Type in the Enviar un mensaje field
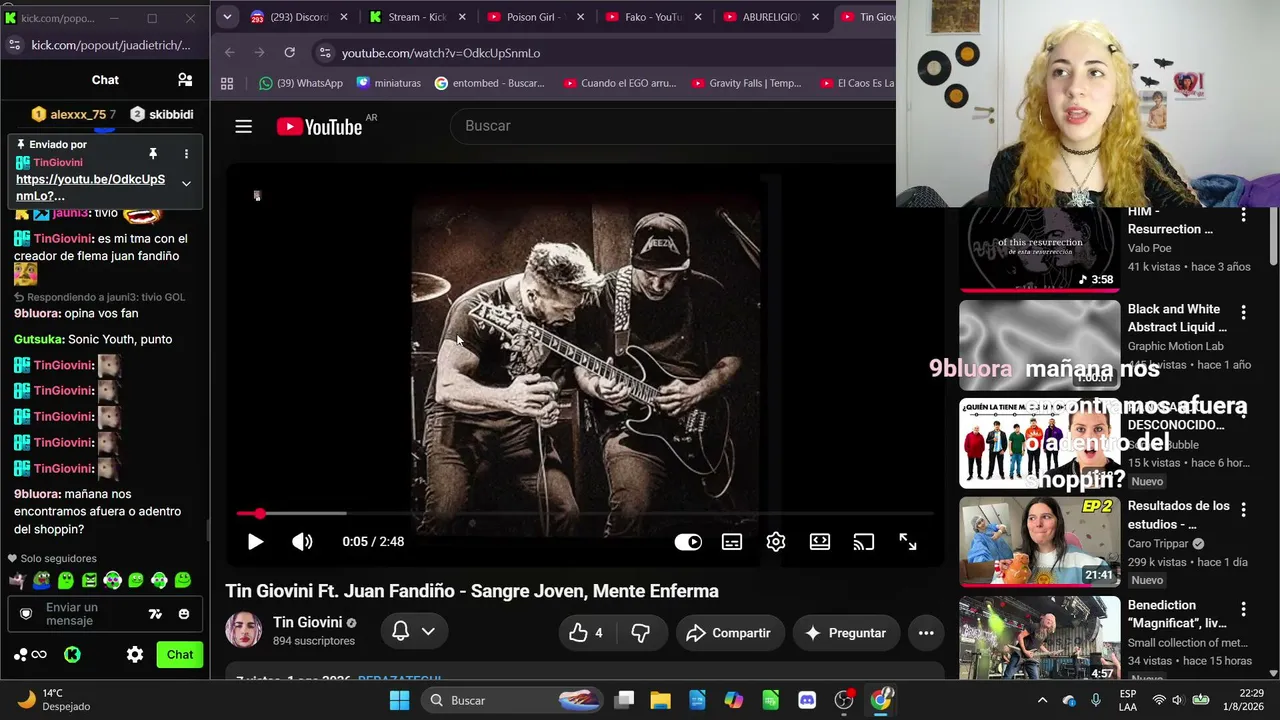This screenshot has height=720, width=1280. [x=90, y=614]
